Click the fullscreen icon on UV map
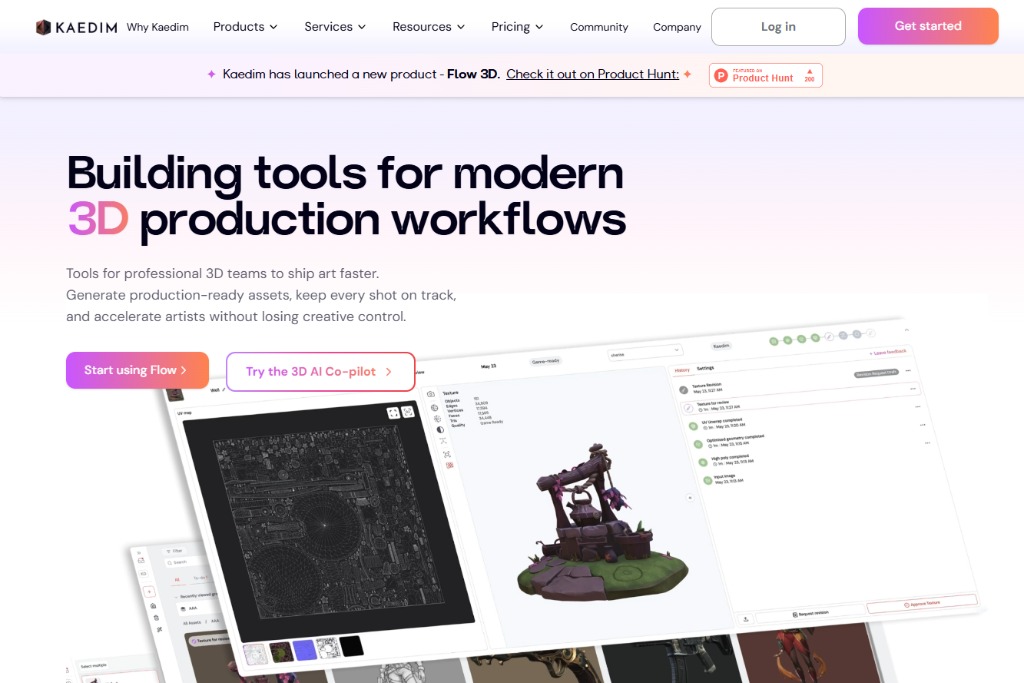1024x683 pixels. pos(393,412)
